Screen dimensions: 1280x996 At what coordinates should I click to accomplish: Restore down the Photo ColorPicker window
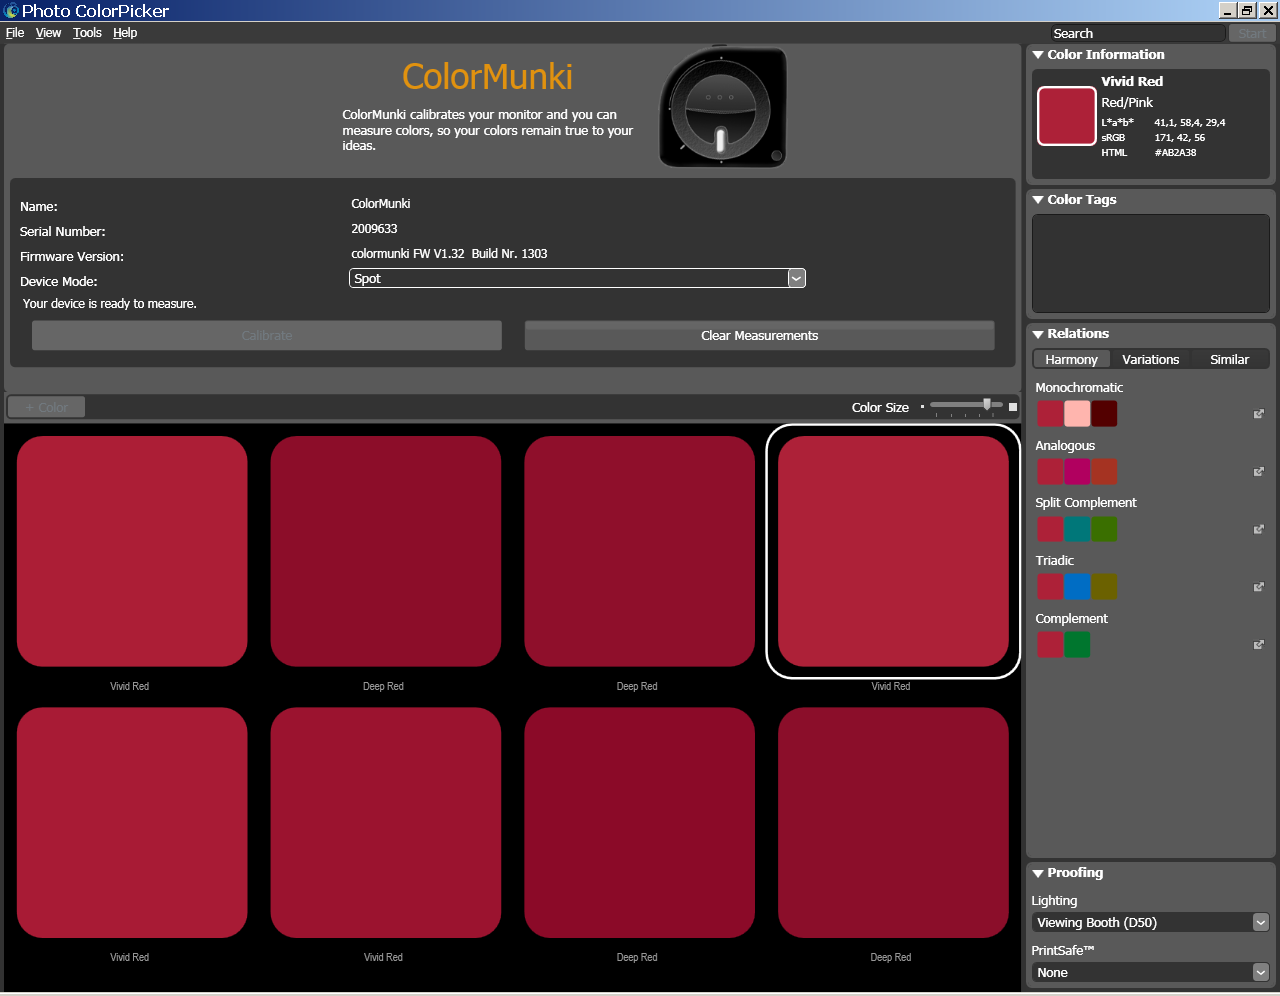pos(1246,11)
